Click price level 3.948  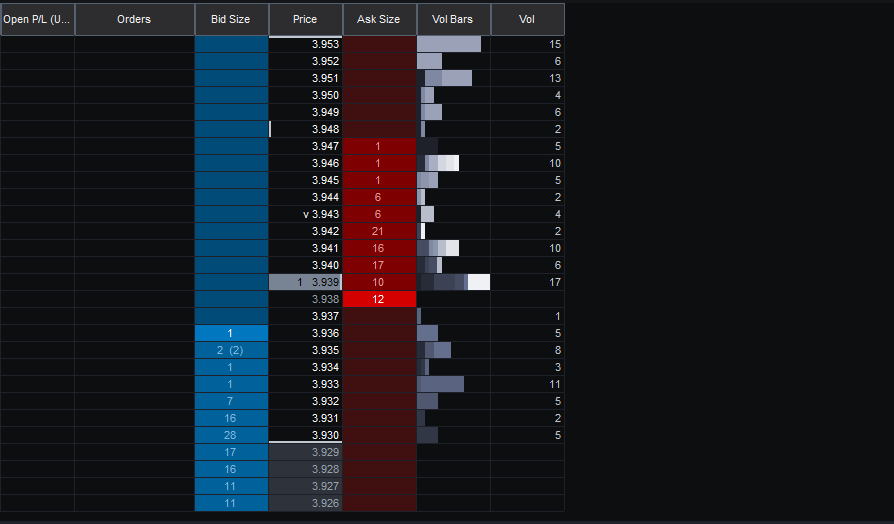(306, 129)
